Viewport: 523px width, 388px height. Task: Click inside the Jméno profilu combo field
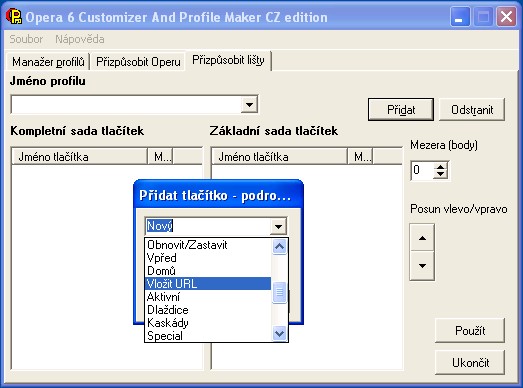coord(126,104)
